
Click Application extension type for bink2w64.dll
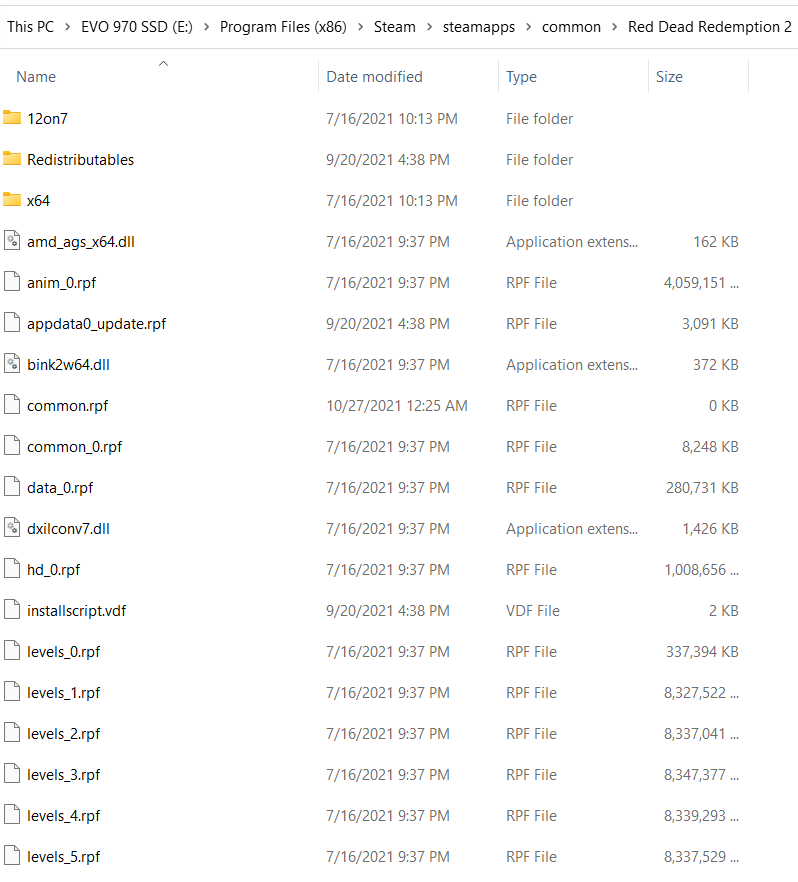[571, 365]
